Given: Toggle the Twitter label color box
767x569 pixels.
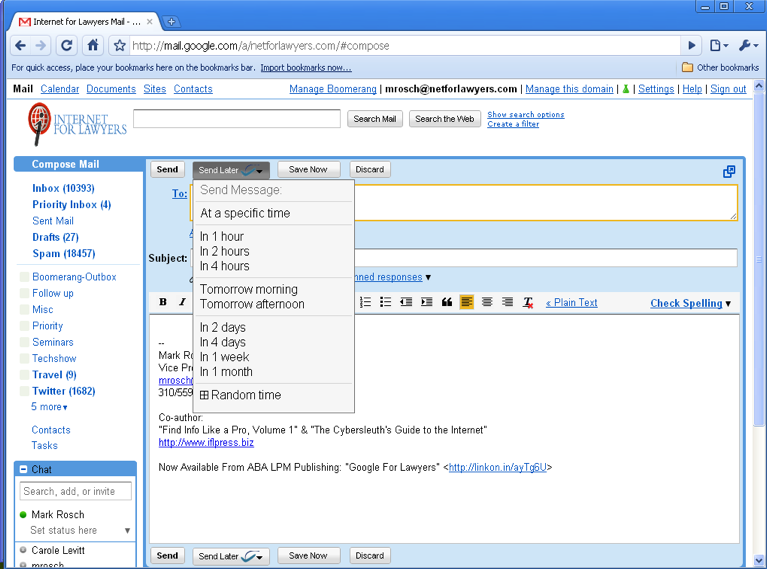Looking at the screenshot, I should coord(24,391).
